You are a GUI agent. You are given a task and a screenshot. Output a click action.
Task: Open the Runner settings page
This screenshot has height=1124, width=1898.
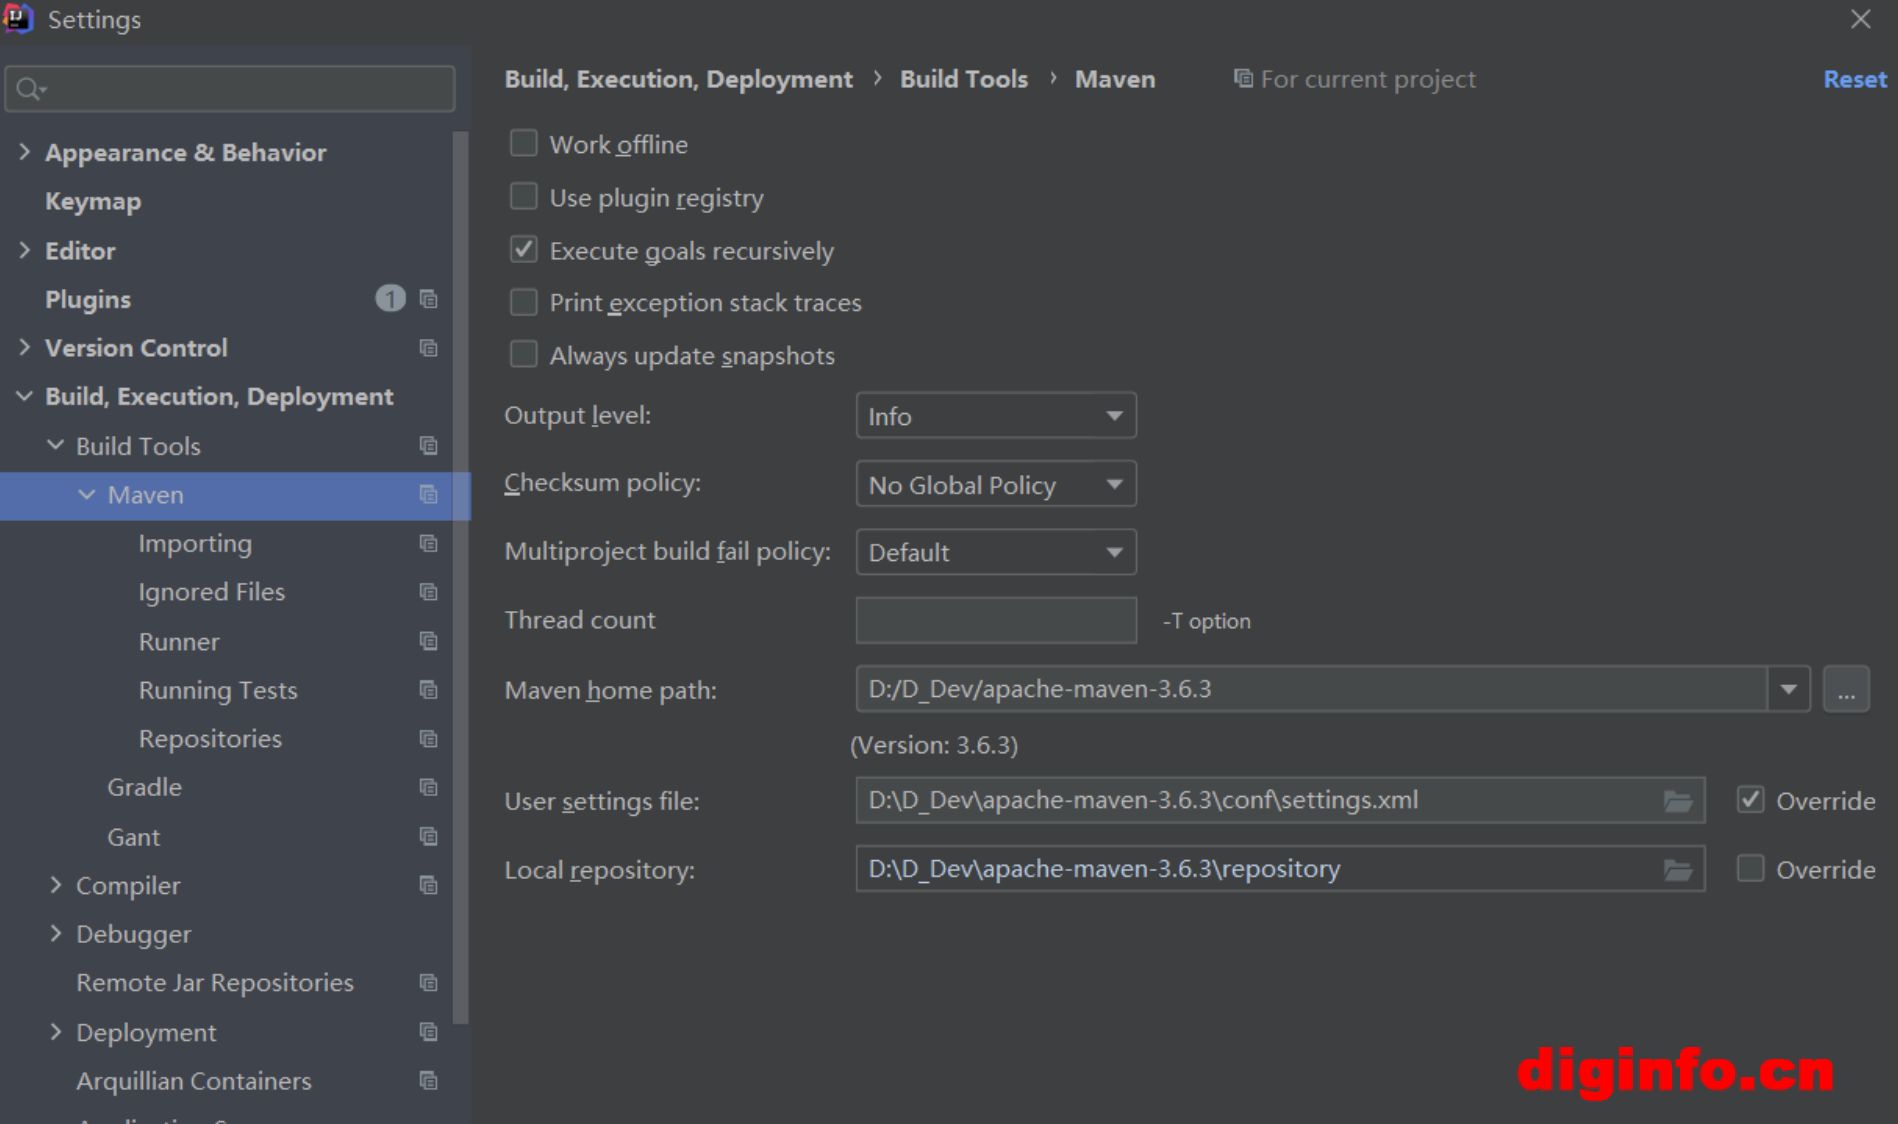179,641
